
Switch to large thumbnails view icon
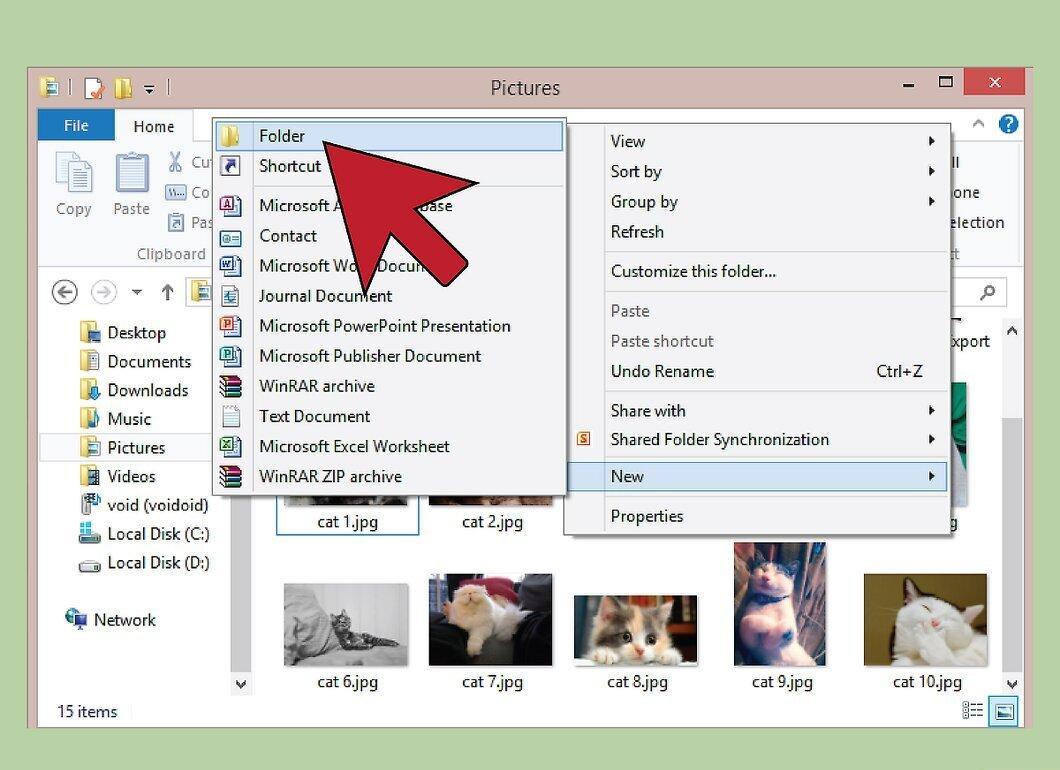(x=1004, y=711)
